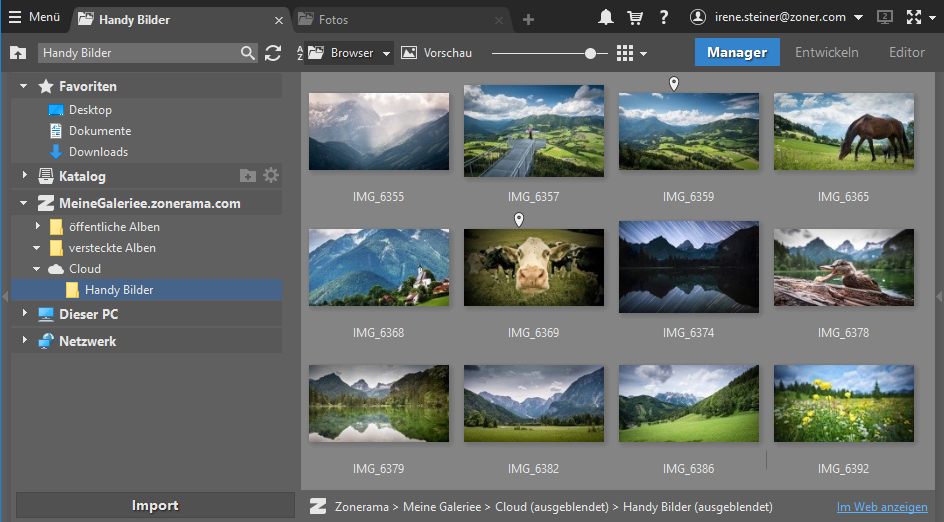
Task: Click the Import button
Action: pyautogui.click(x=155, y=505)
